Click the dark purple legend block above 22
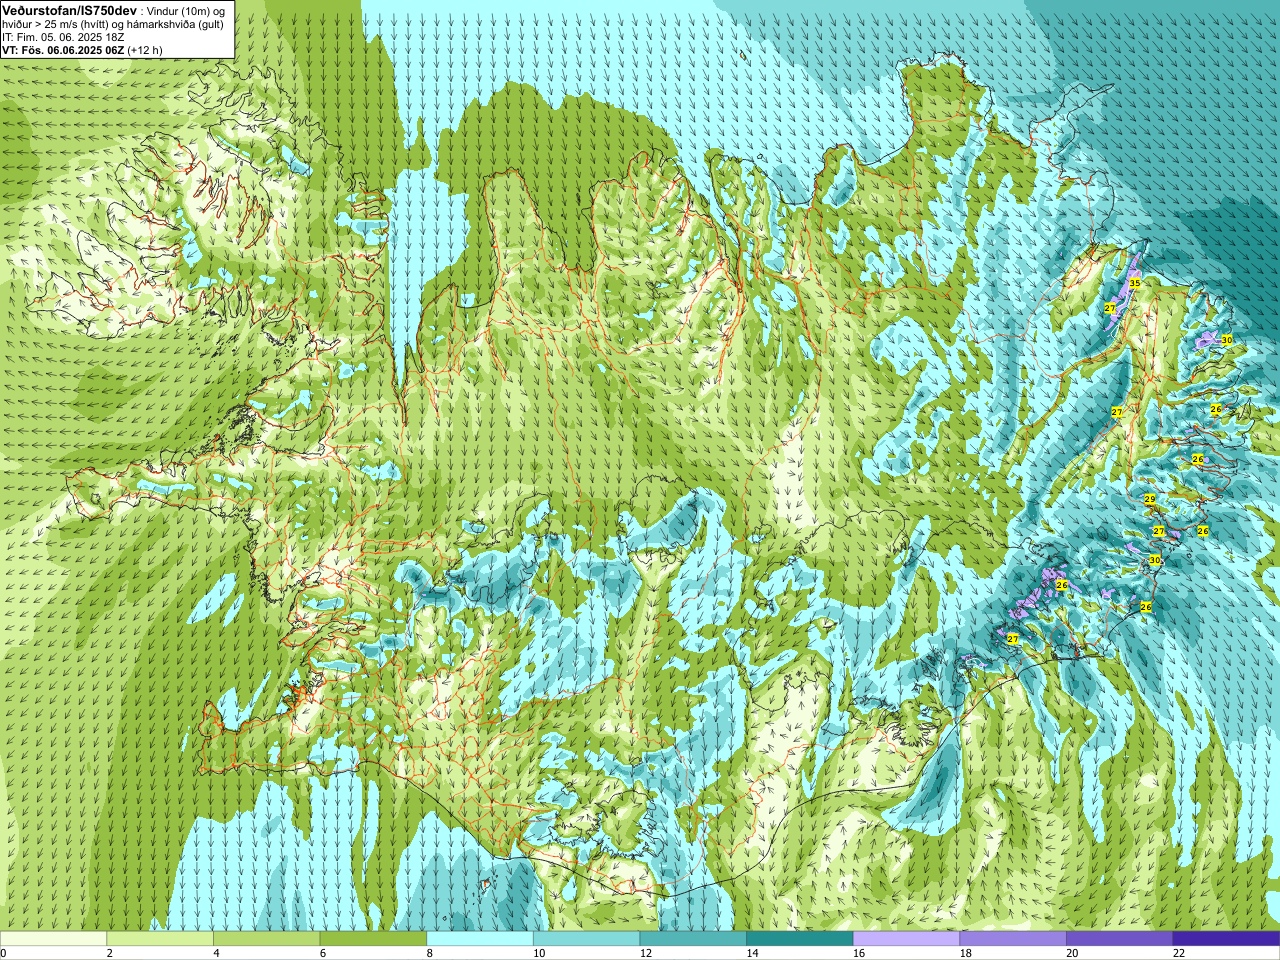1280x960 pixels. pyautogui.click(x=1227, y=939)
